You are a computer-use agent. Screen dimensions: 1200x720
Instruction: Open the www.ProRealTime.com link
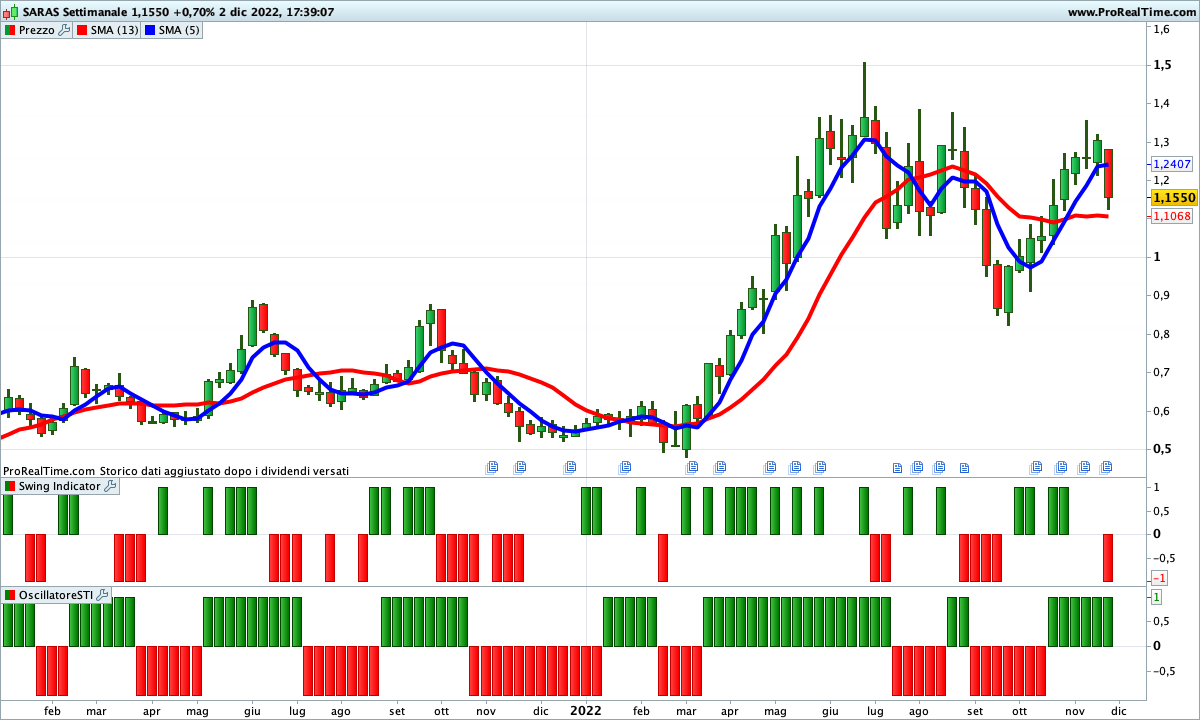(x=1130, y=12)
